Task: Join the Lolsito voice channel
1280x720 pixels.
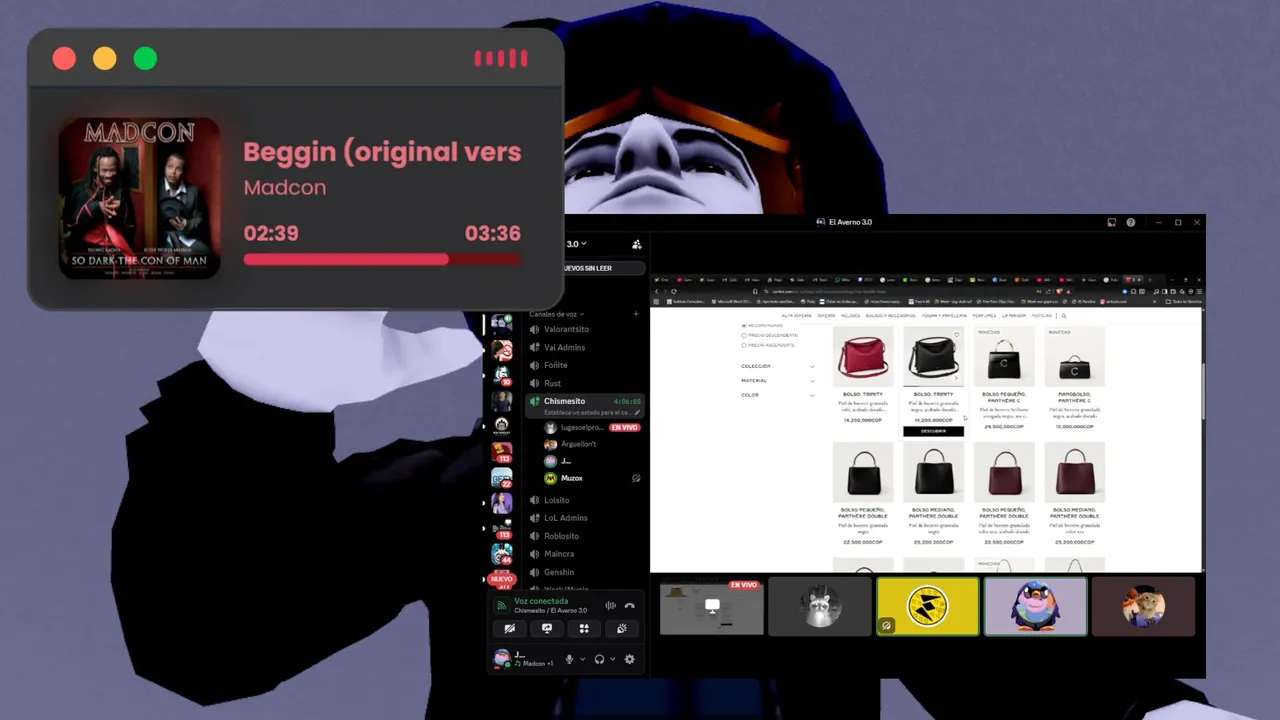Action: coord(584,500)
